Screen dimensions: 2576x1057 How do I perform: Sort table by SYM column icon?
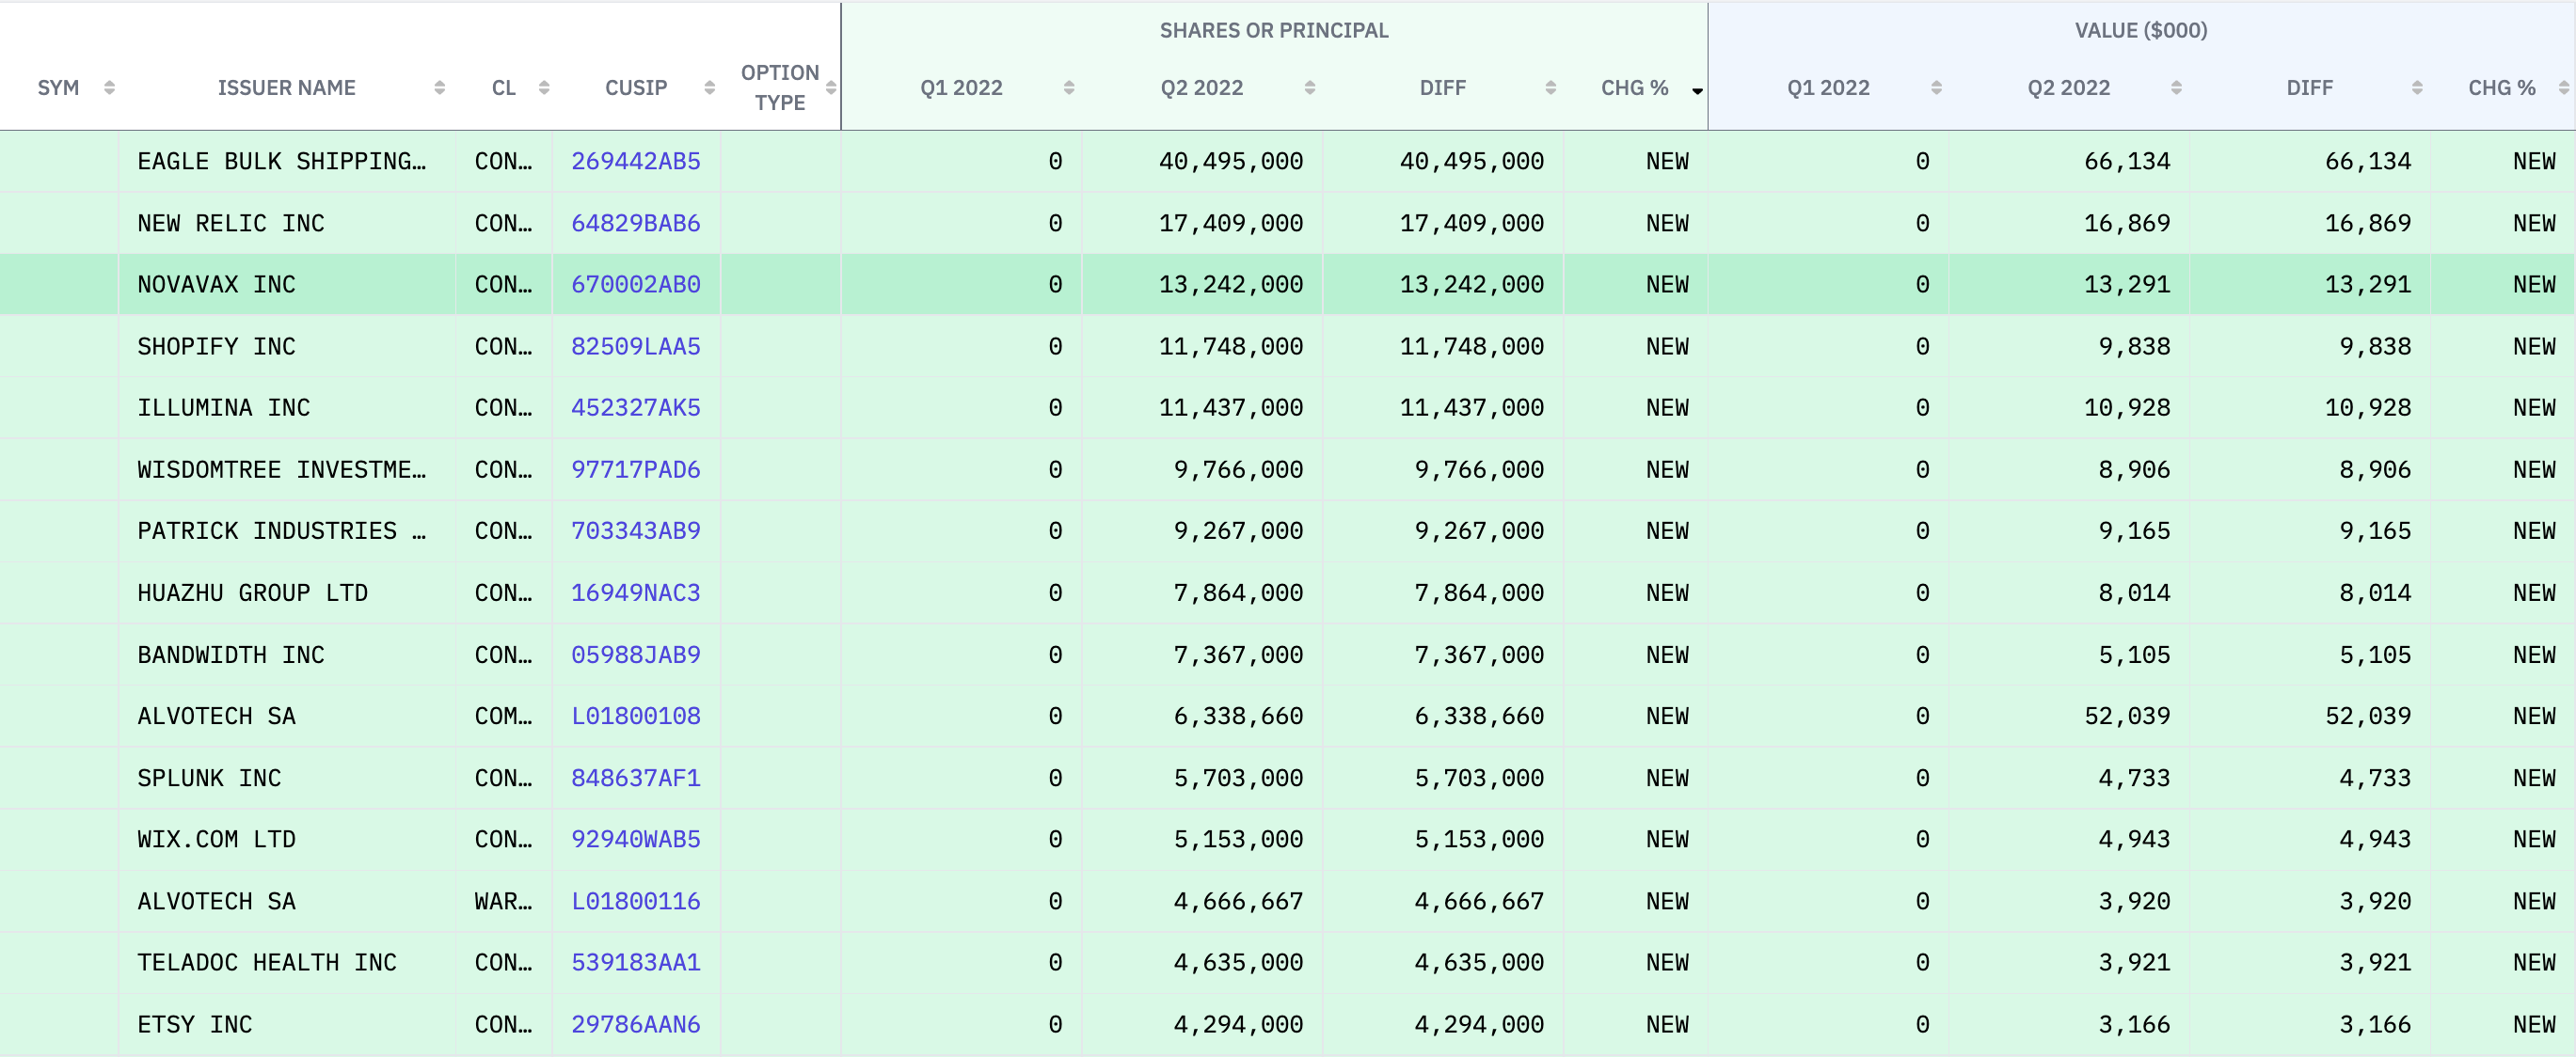coord(109,88)
